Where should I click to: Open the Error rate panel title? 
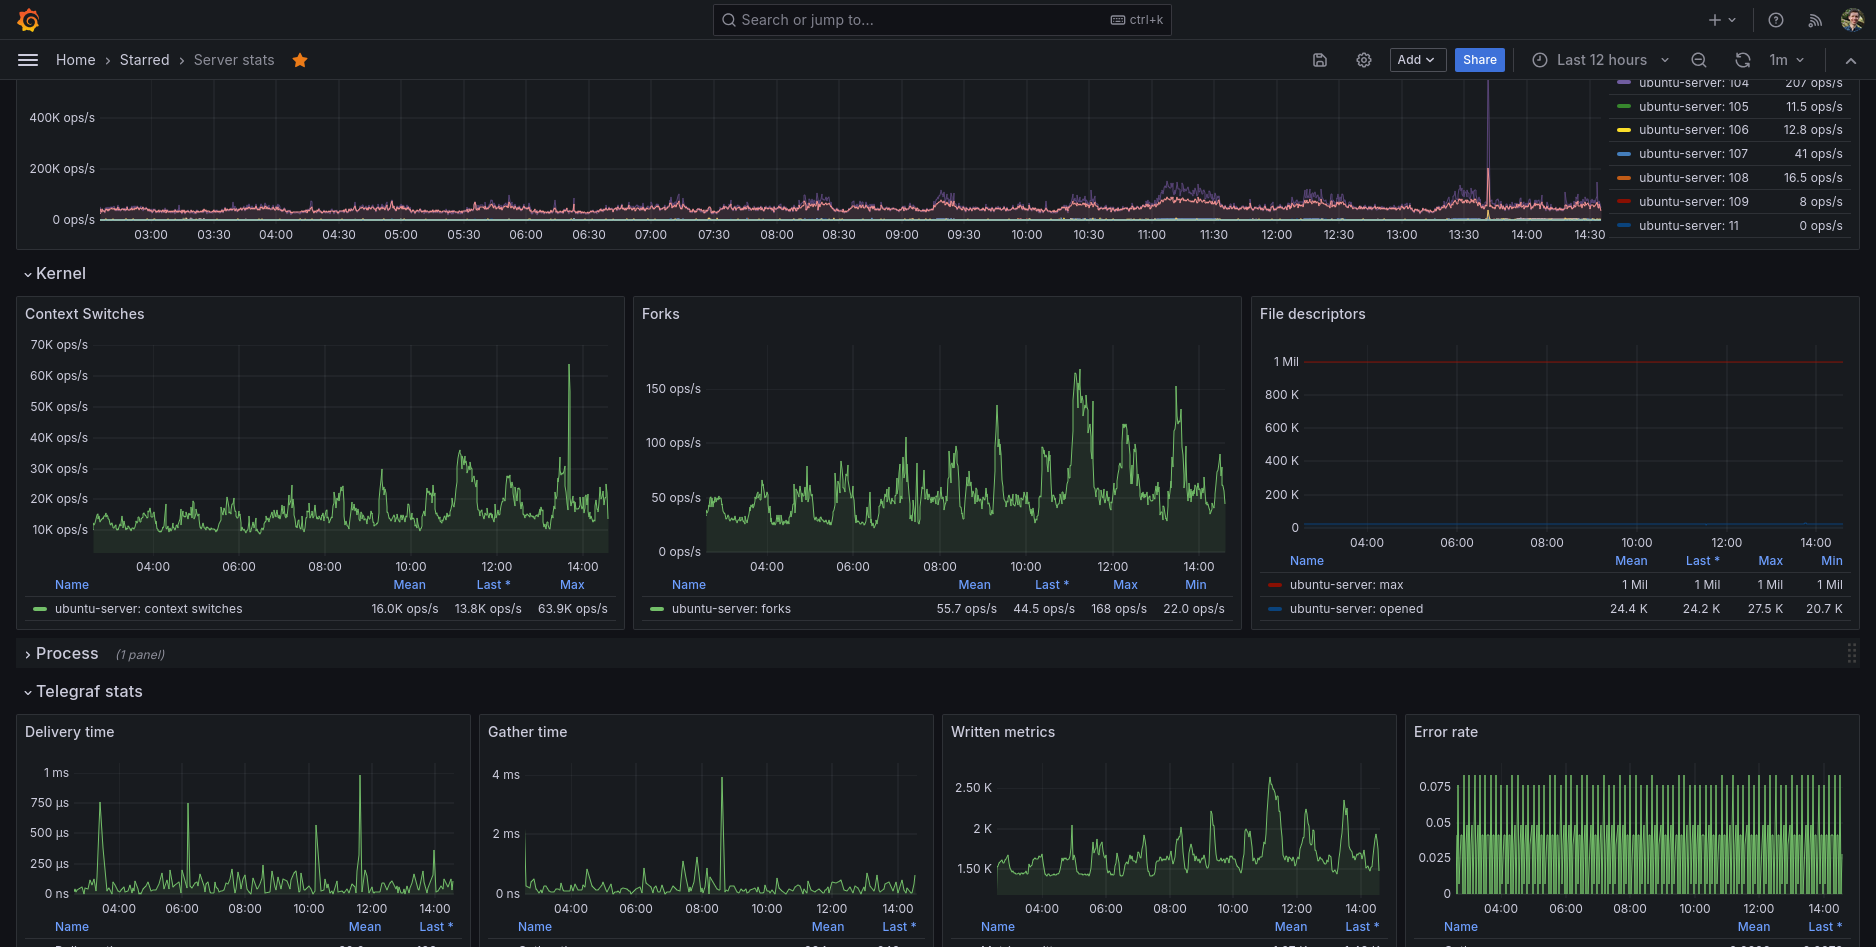pyautogui.click(x=1446, y=732)
